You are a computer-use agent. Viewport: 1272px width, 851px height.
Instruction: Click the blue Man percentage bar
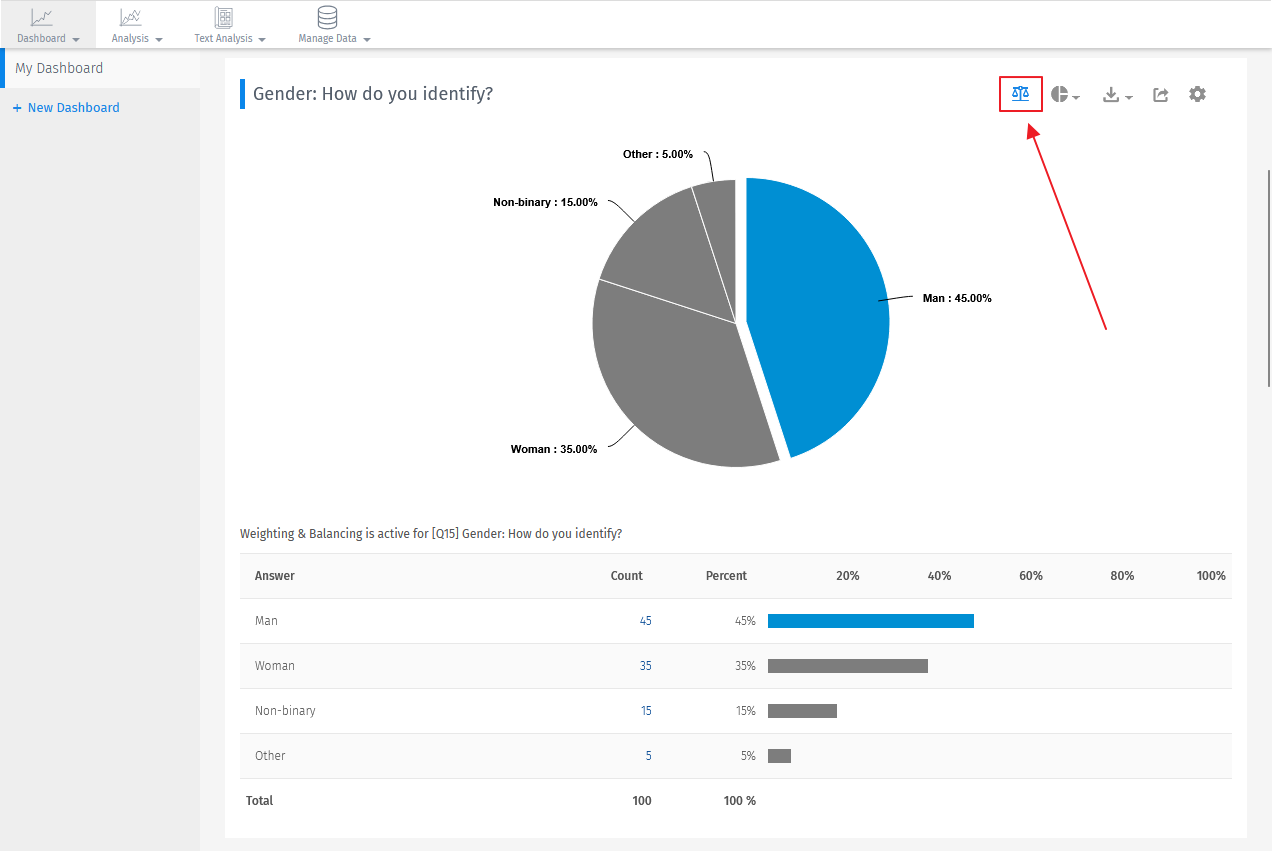click(x=870, y=620)
